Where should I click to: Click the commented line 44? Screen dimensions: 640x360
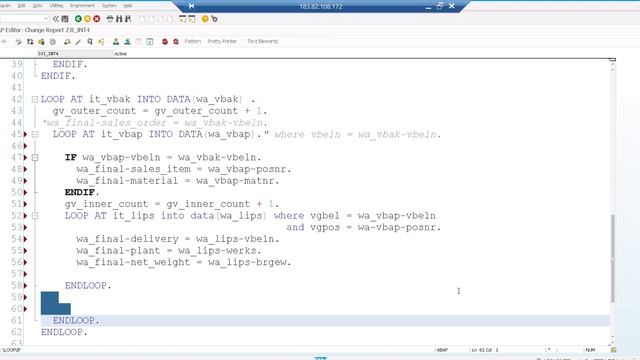pos(155,123)
